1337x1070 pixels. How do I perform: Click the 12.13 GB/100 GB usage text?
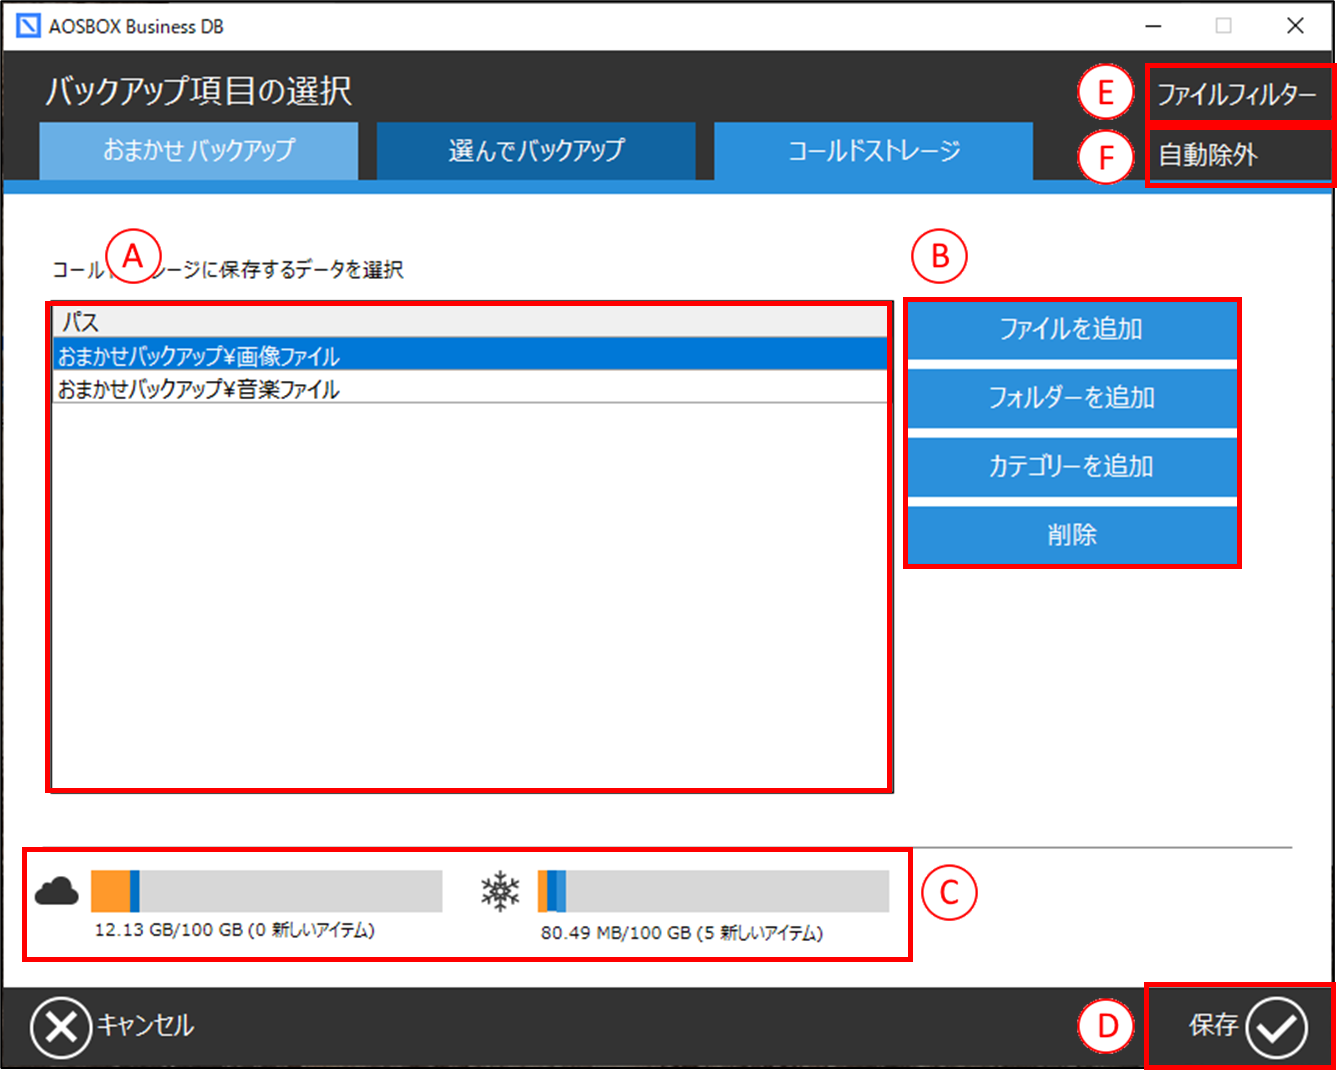coord(235,930)
